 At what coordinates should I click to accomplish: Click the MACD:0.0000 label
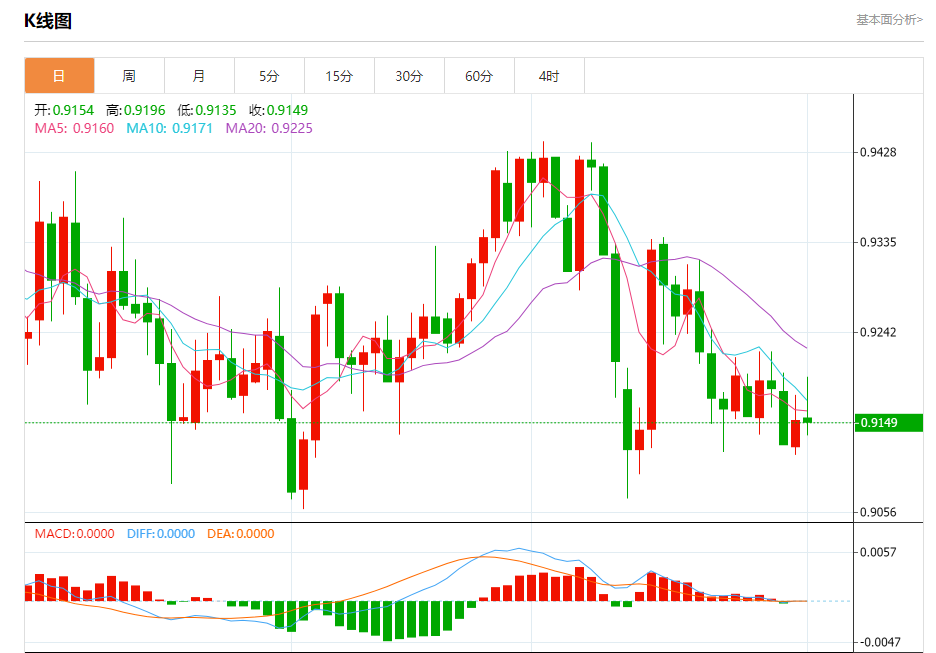click(x=74, y=534)
